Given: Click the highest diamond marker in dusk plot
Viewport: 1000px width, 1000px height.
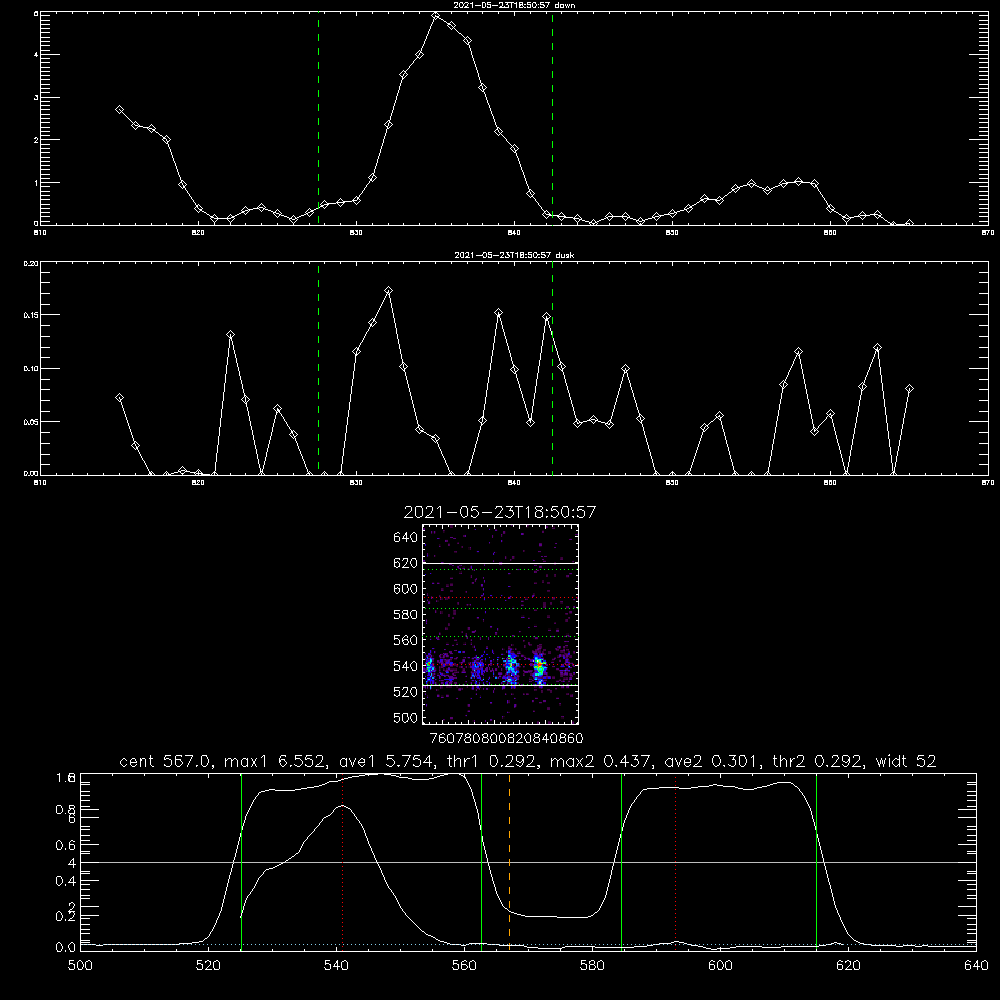Looking at the screenshot, I should [388, 291].
